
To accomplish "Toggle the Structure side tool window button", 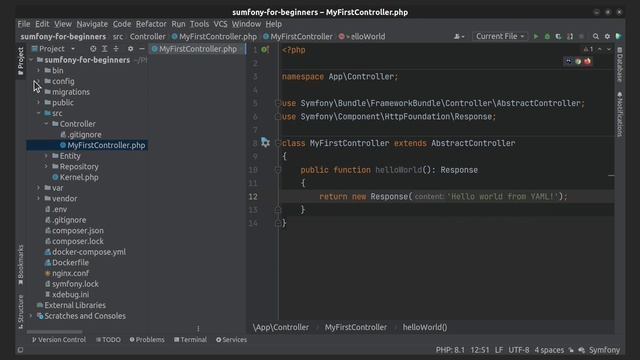I will point(20,312).
